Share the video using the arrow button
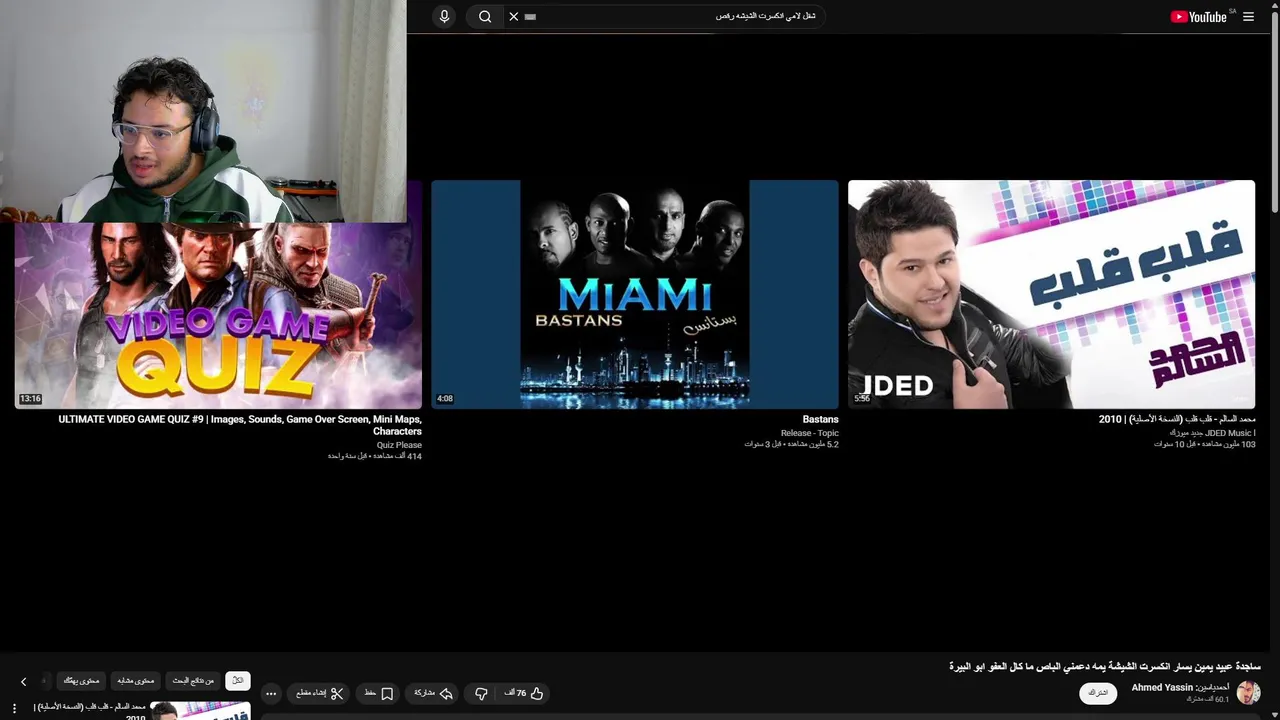This screenshot has height=720, width=1280. (x=432, y=693)
